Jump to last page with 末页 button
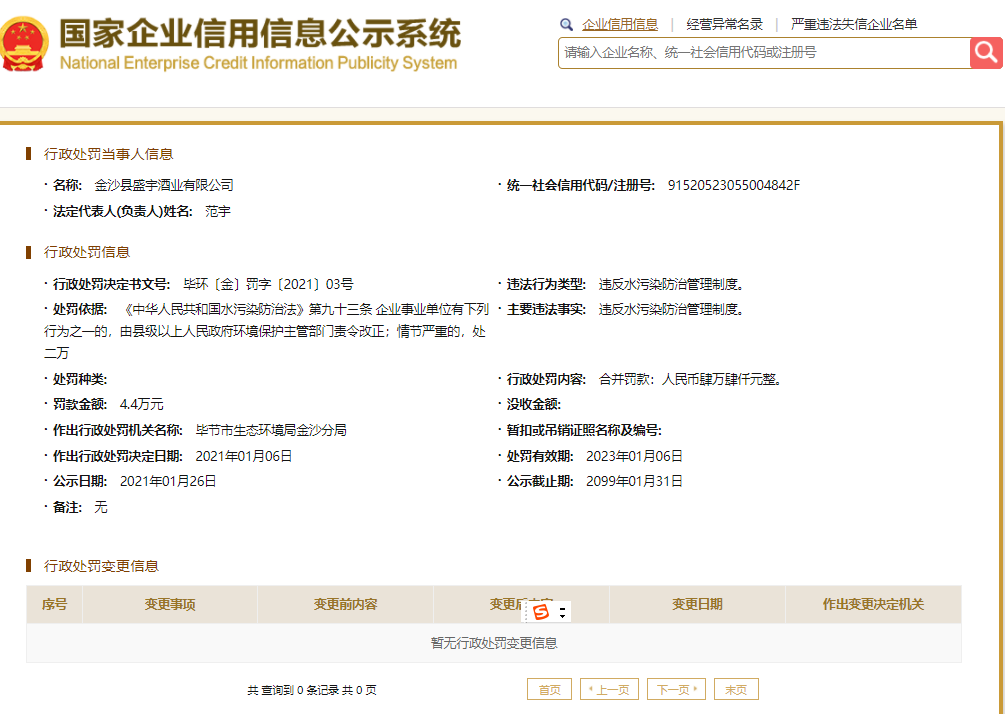The image size is (1005, 714). (x=736, y=690)
